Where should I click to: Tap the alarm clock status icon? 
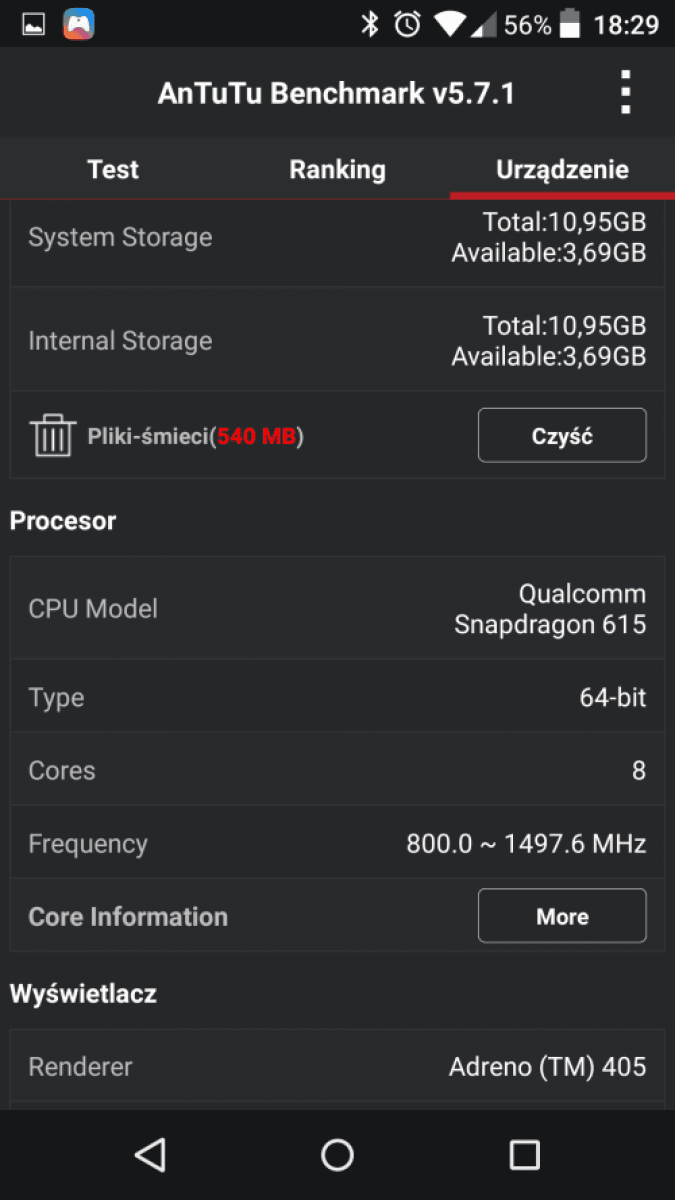pyautogui.click(x=407, y=24)
